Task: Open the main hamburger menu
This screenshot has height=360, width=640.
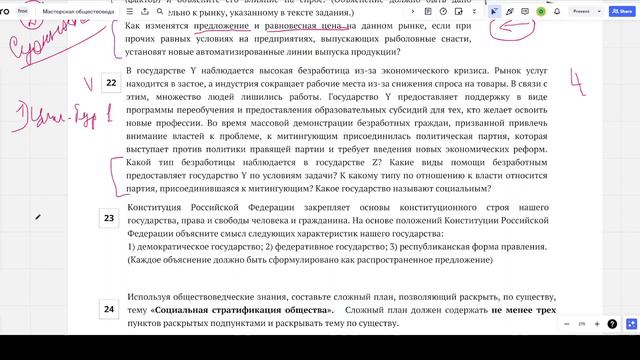Action: click(x=129, y=11)
